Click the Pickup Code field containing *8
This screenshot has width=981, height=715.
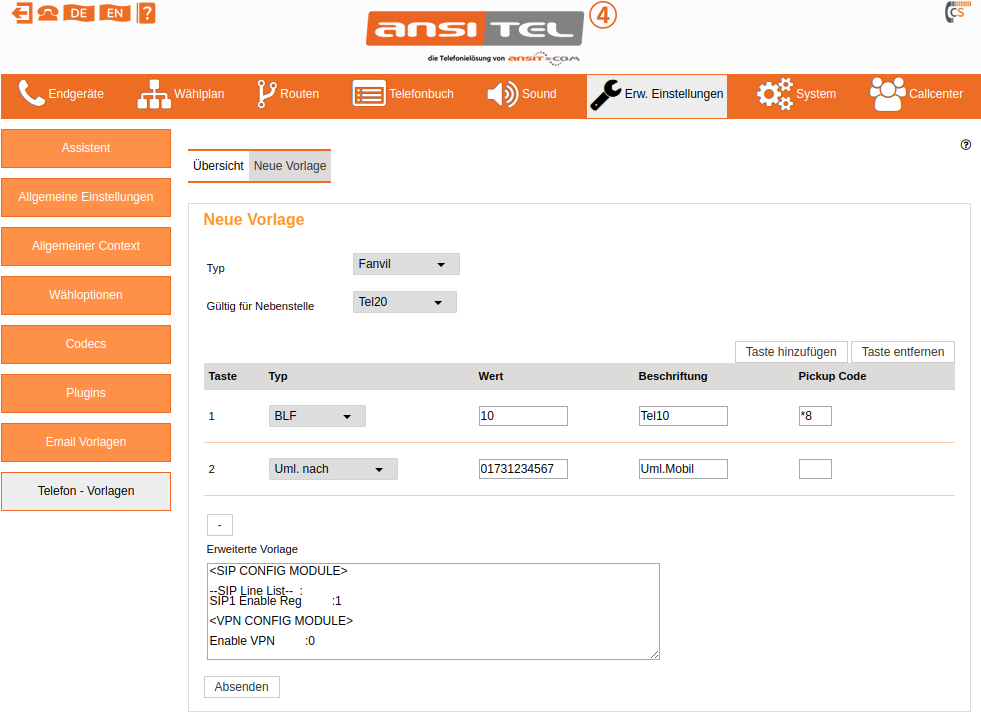pos(815,416)
